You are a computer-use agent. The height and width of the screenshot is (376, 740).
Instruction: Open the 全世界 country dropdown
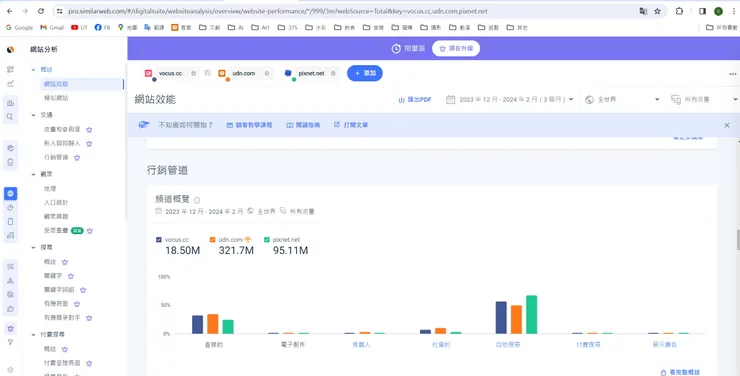(x=622, y=100)
